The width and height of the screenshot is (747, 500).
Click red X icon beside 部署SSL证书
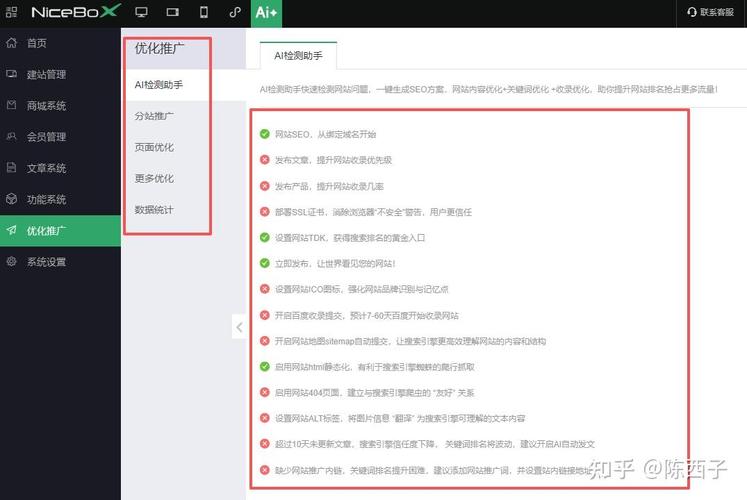265,211
